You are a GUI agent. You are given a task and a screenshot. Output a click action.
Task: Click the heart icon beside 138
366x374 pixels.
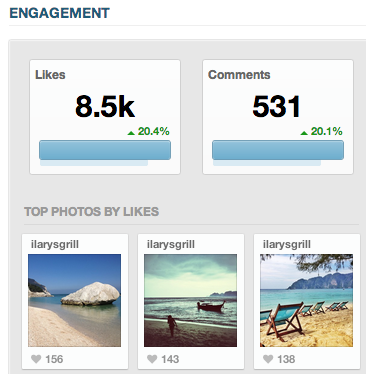(268, 359)
